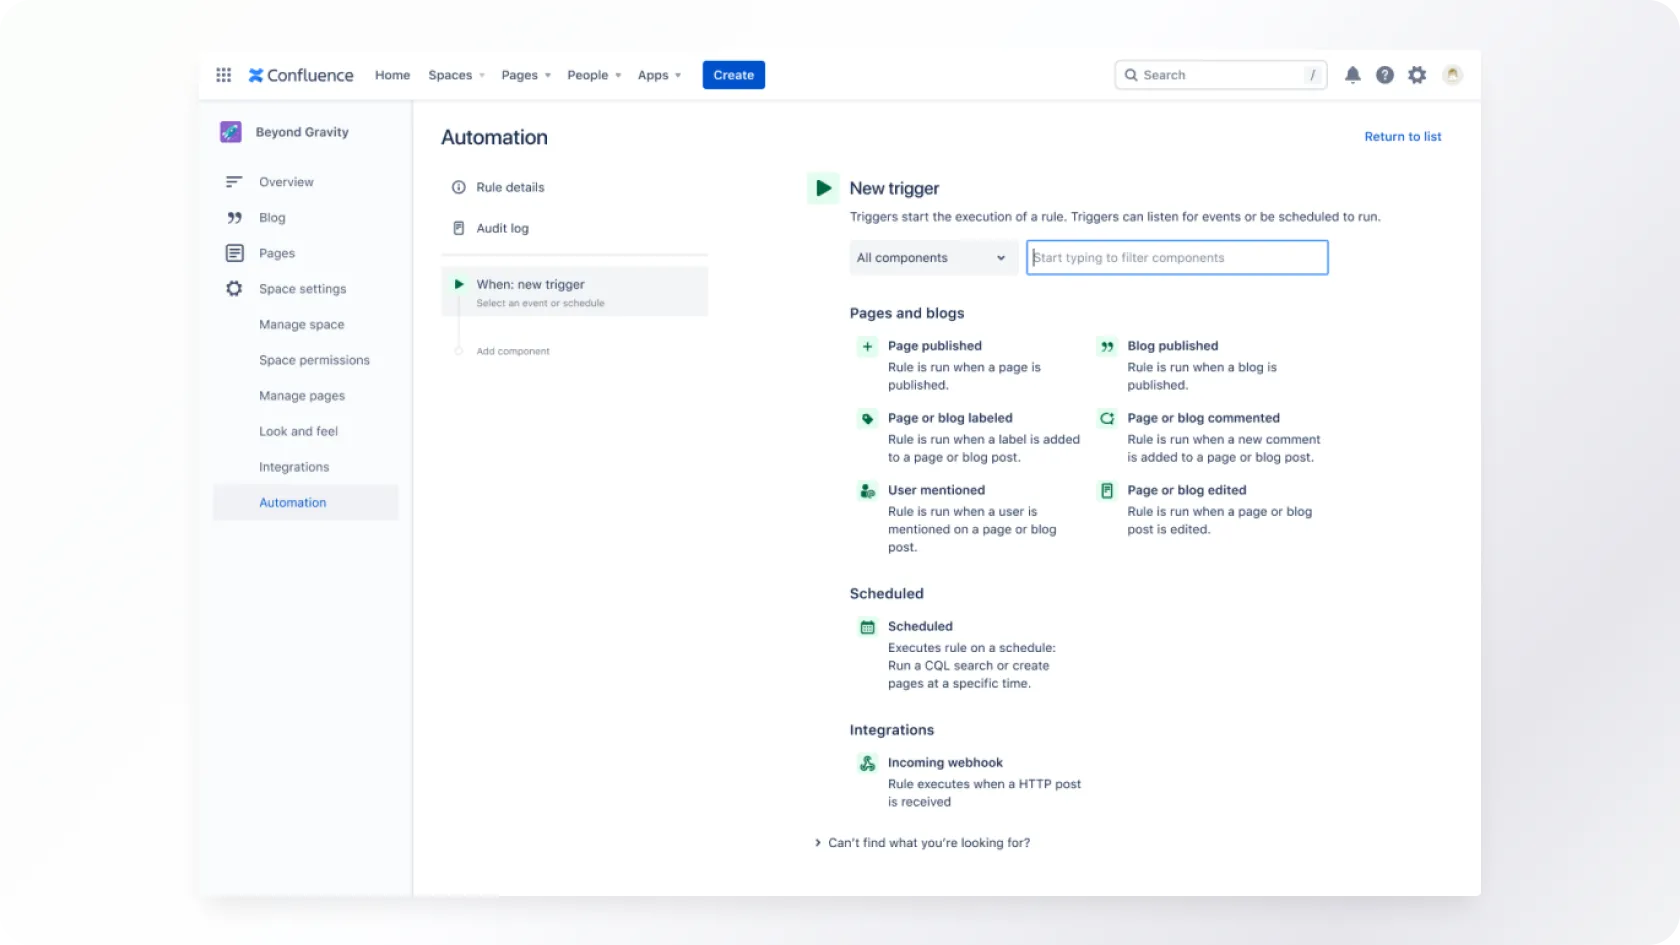Select the Page published trigger icon
This screenshot has height=945, width=1680.
(x=867, y=347)
